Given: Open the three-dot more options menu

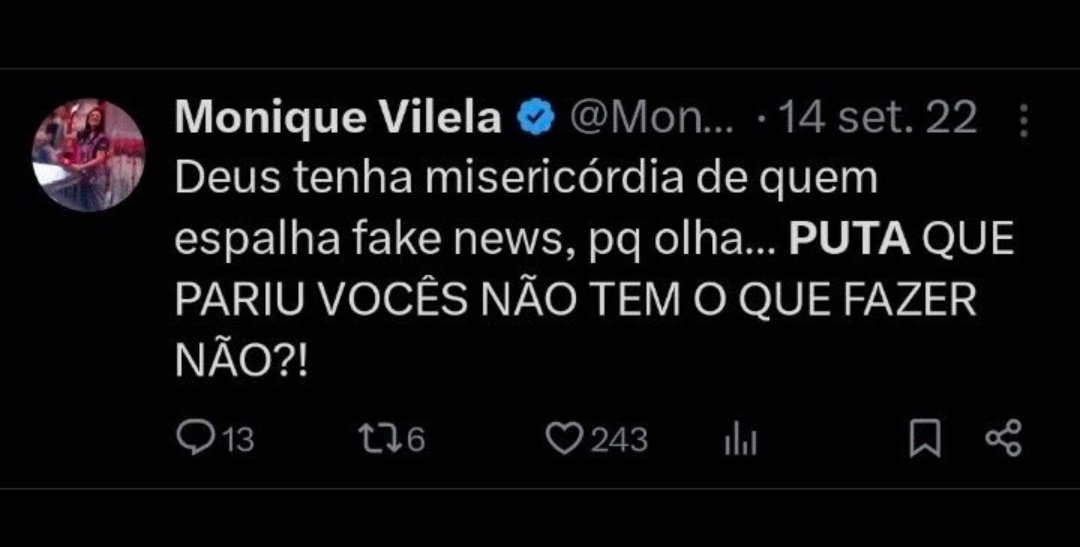Looking at the screenshot, I should (1023, 121).
